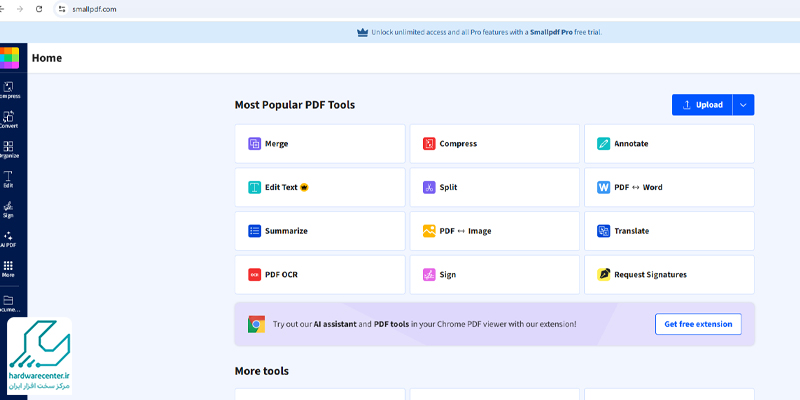Click the crown icon in the promo banner
The image size is (800, 400).
[x=362, y=32]
